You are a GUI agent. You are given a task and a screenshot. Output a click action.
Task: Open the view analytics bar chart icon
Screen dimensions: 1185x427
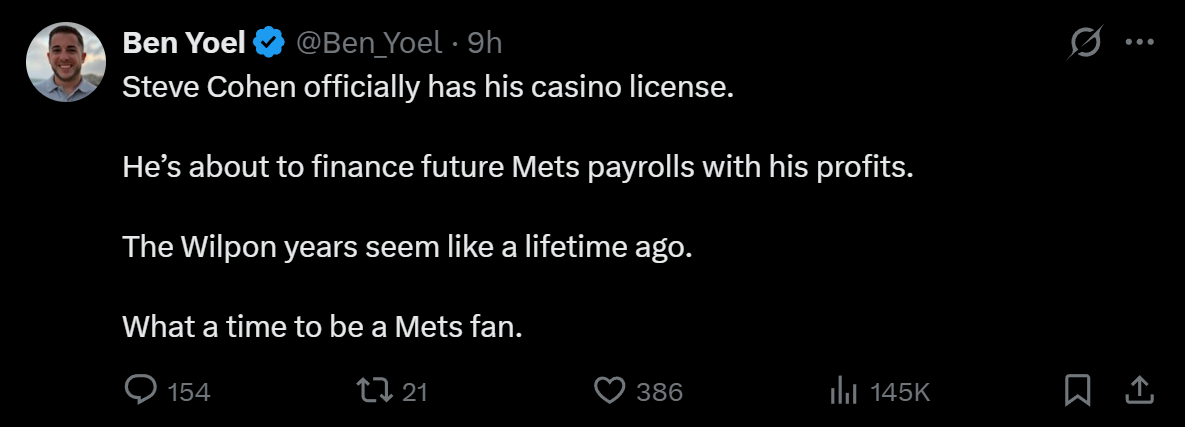coord(843,391)
